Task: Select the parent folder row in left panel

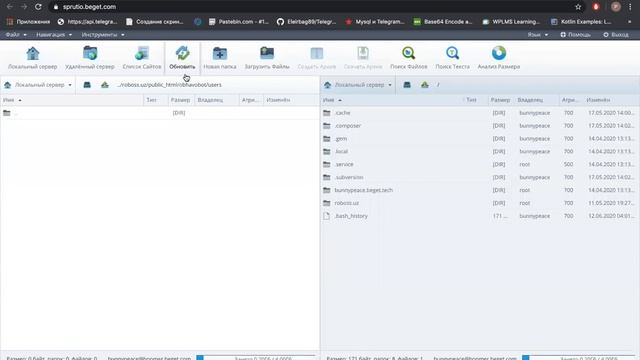Action: [x=160, y=113]
